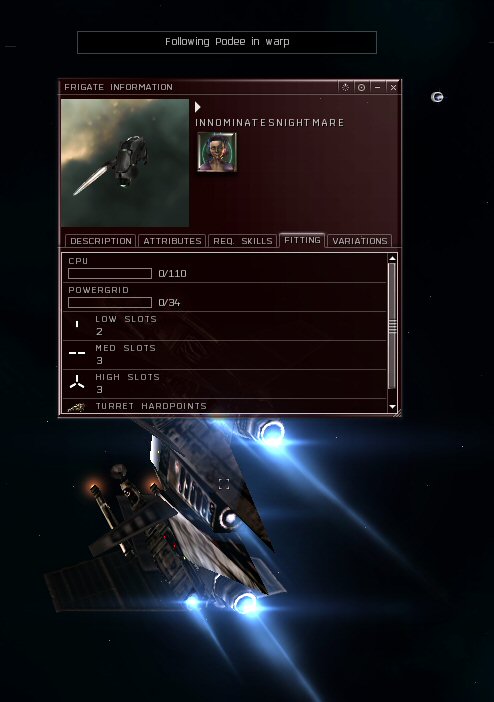Minimize the Frigate Information window

coord(378,87)
